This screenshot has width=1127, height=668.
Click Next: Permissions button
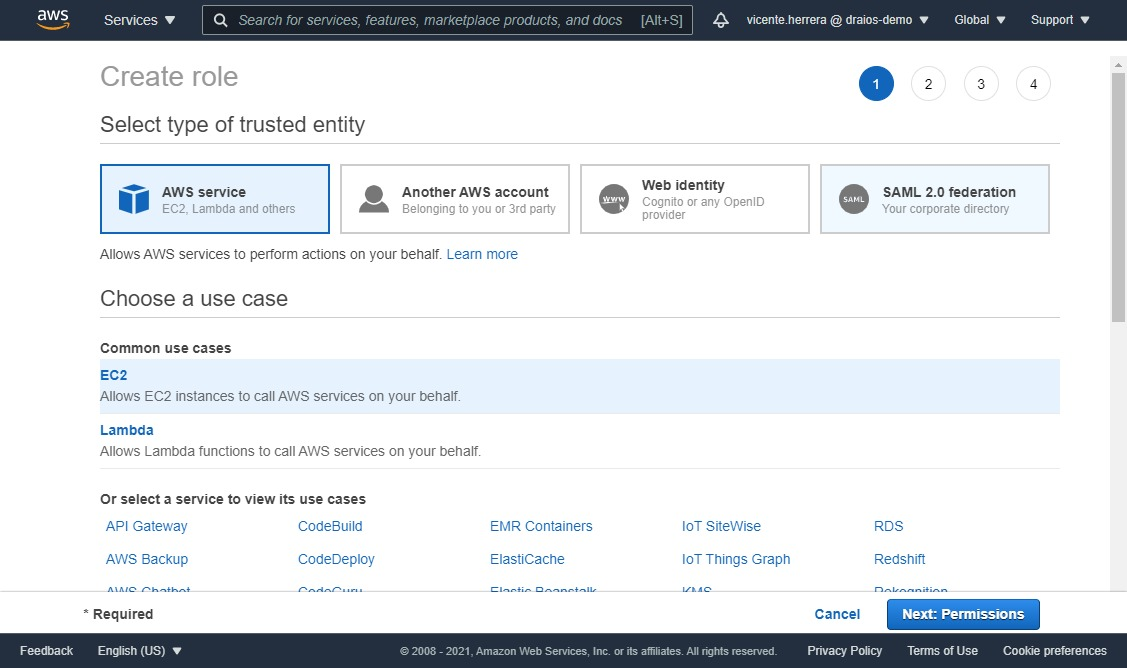[x=963, y=614]
